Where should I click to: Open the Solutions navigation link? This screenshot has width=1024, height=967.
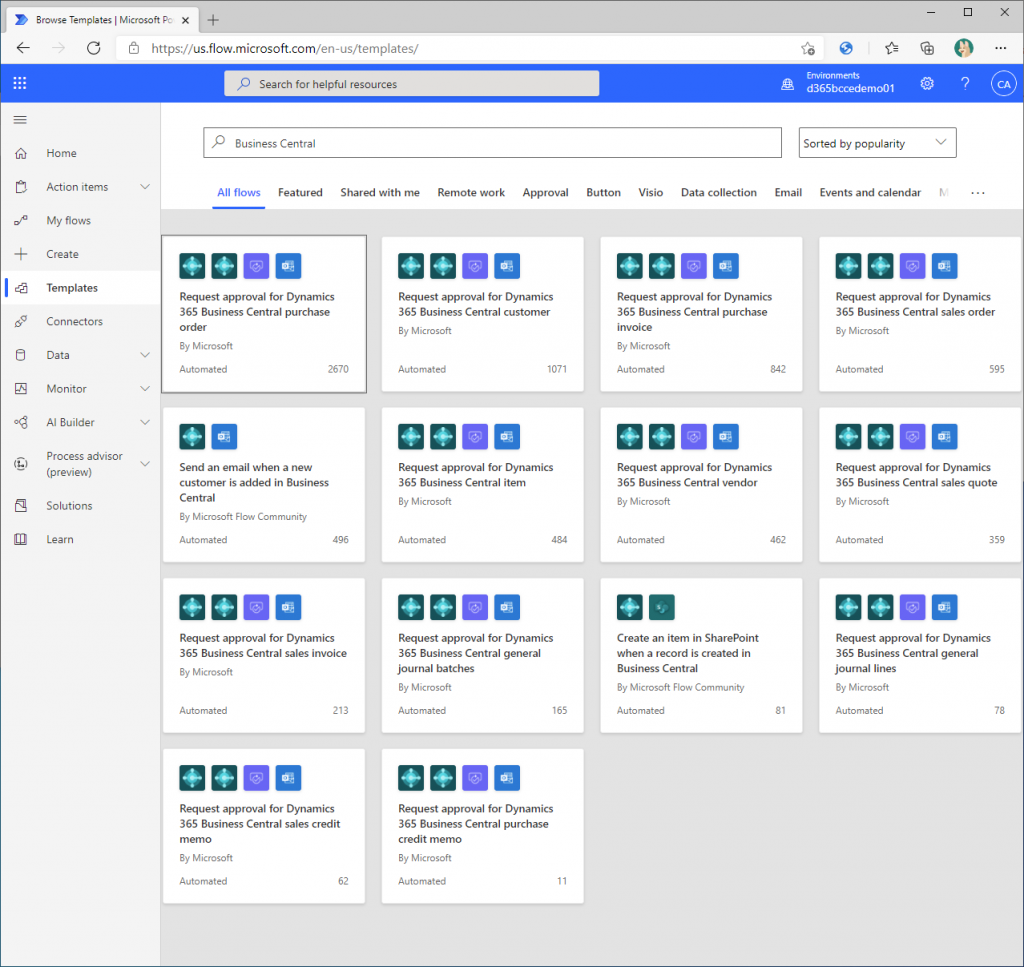(x=69, y=505)
